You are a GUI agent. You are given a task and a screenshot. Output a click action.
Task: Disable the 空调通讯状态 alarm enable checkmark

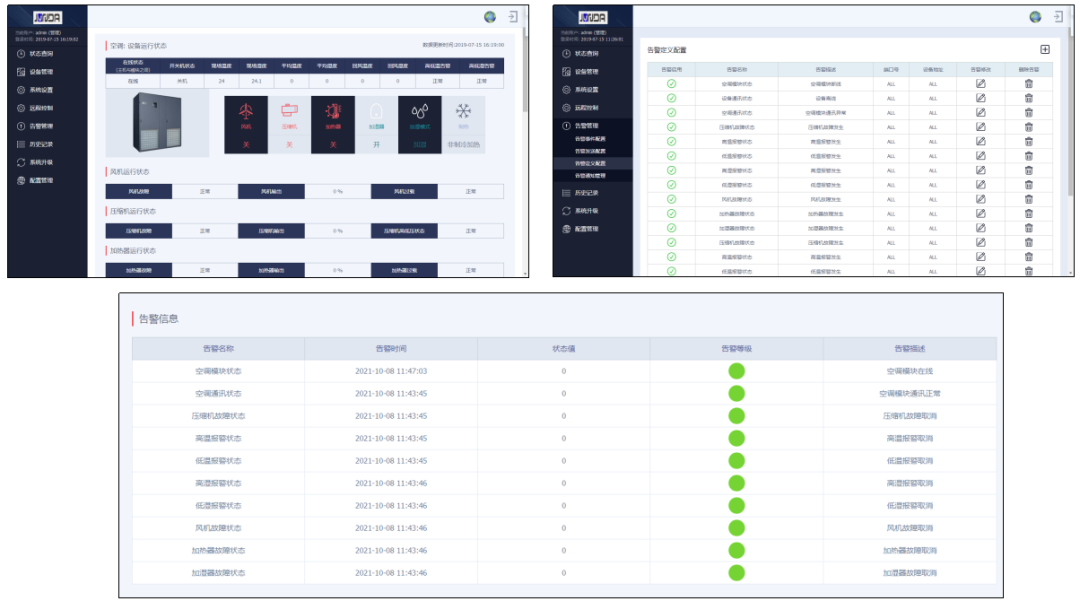671,113
